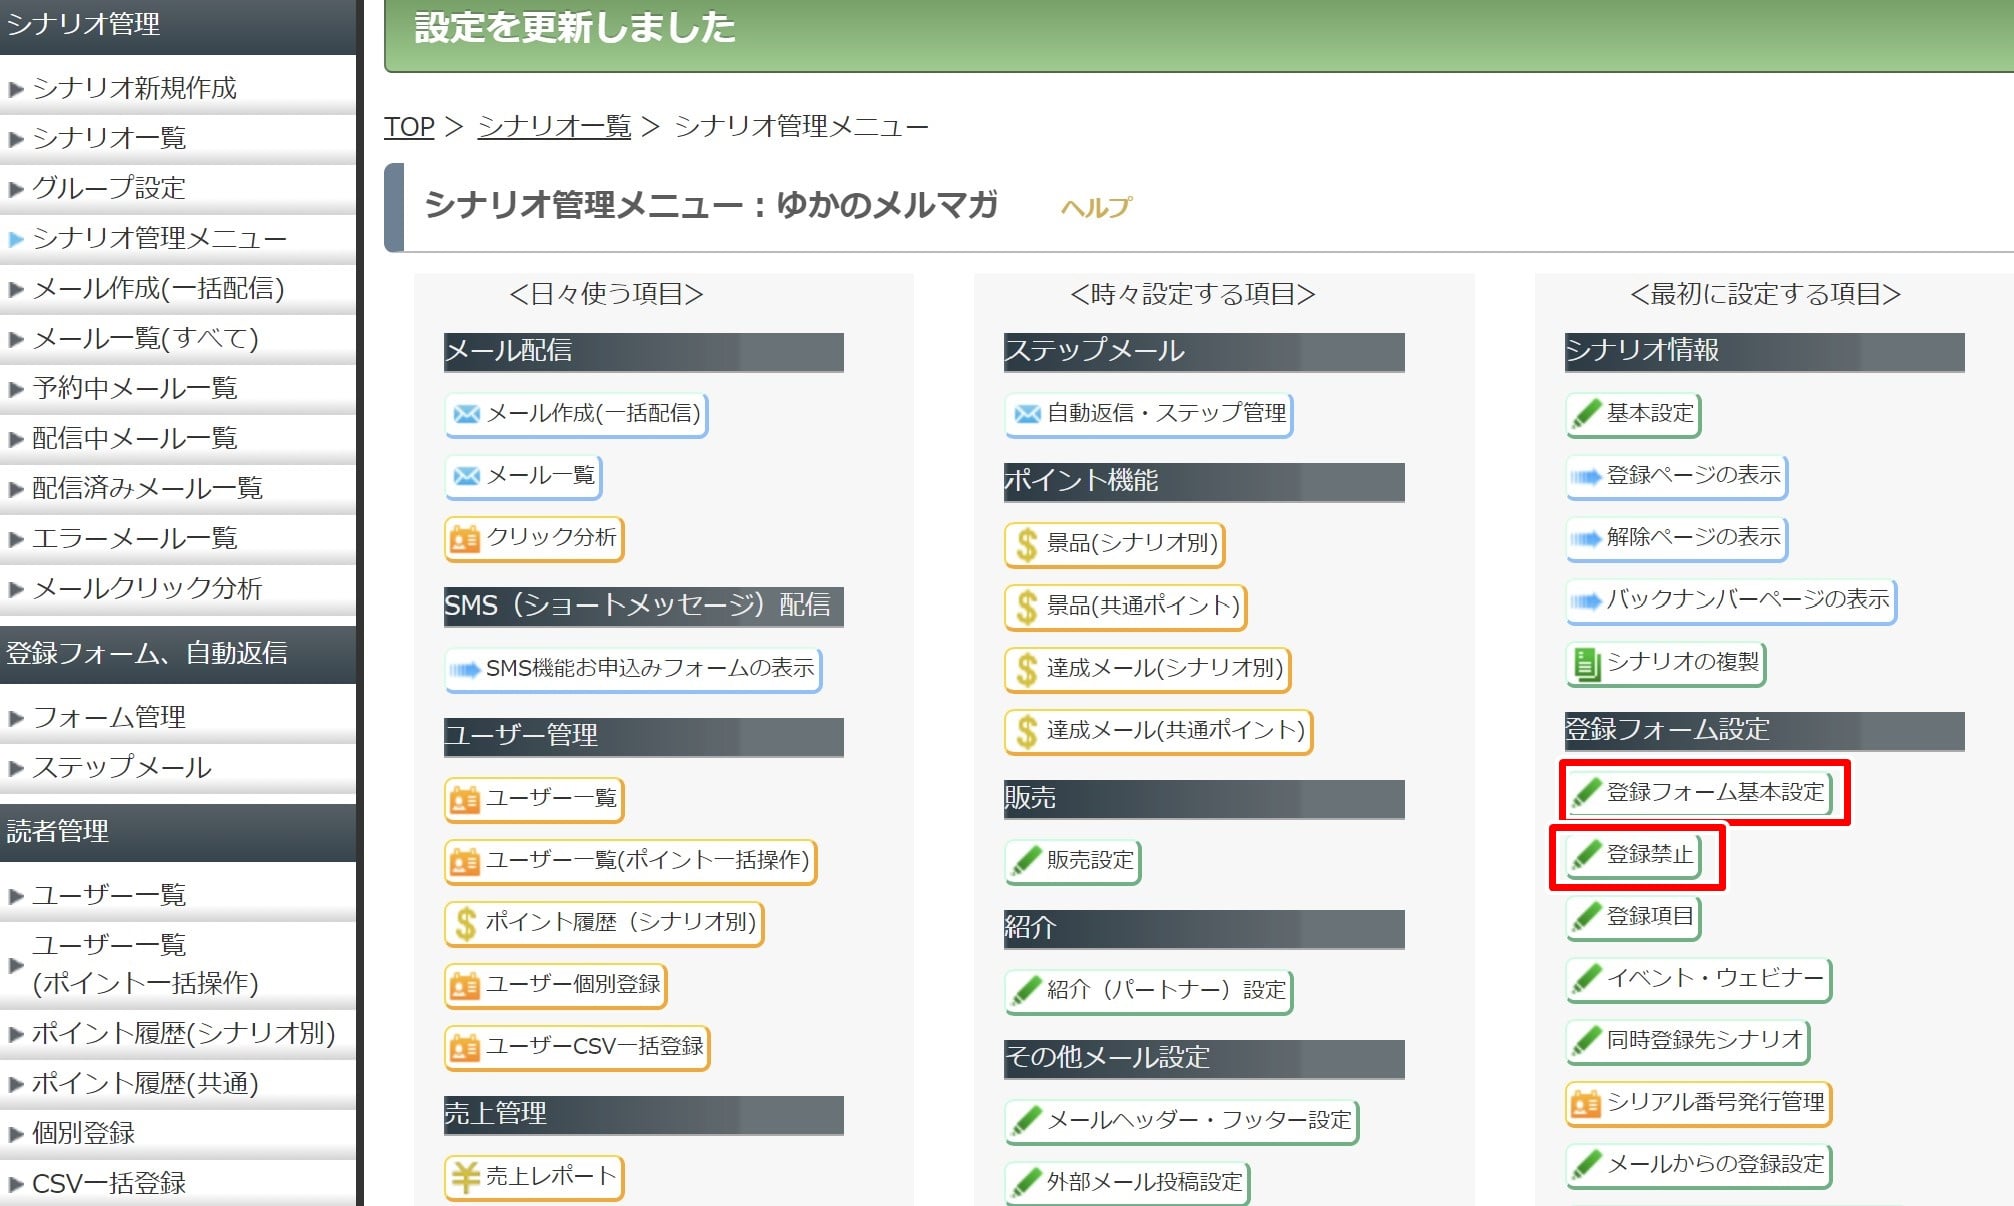Open グループ設定 in sidebar

pyautogui.click(x=178, y=188)
